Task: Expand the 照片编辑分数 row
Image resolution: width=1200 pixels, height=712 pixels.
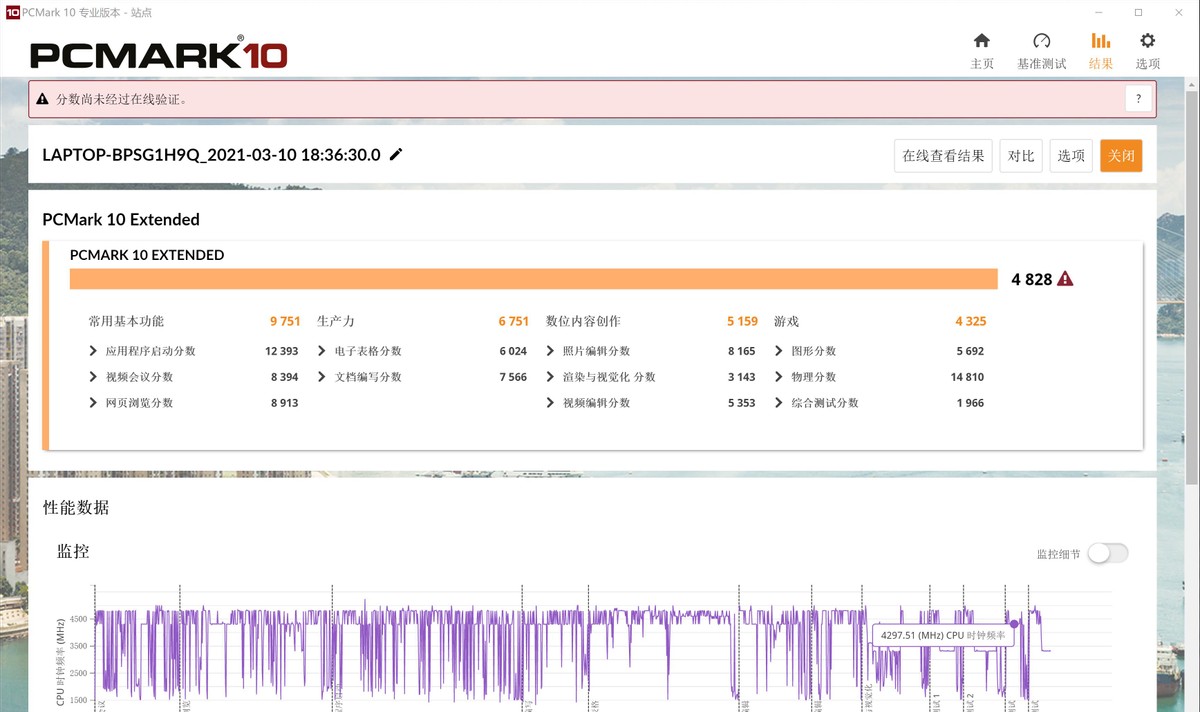Action: pyautogui.click(x=551, y=351)
